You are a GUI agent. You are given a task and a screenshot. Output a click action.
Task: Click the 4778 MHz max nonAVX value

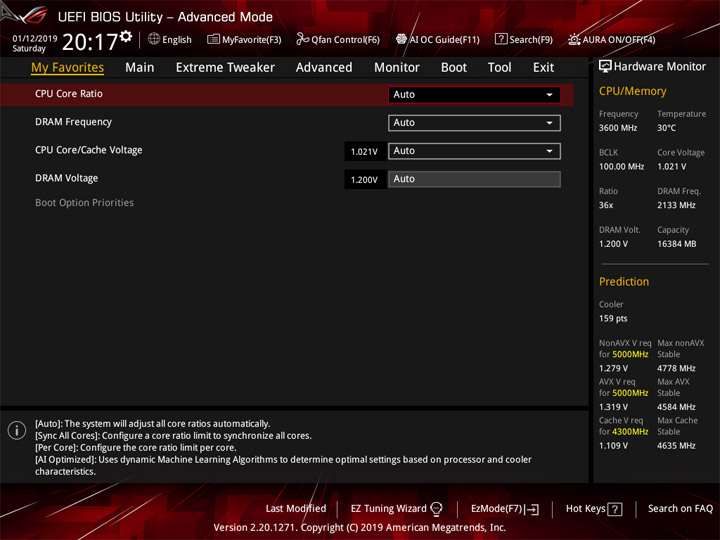(676, 368)
